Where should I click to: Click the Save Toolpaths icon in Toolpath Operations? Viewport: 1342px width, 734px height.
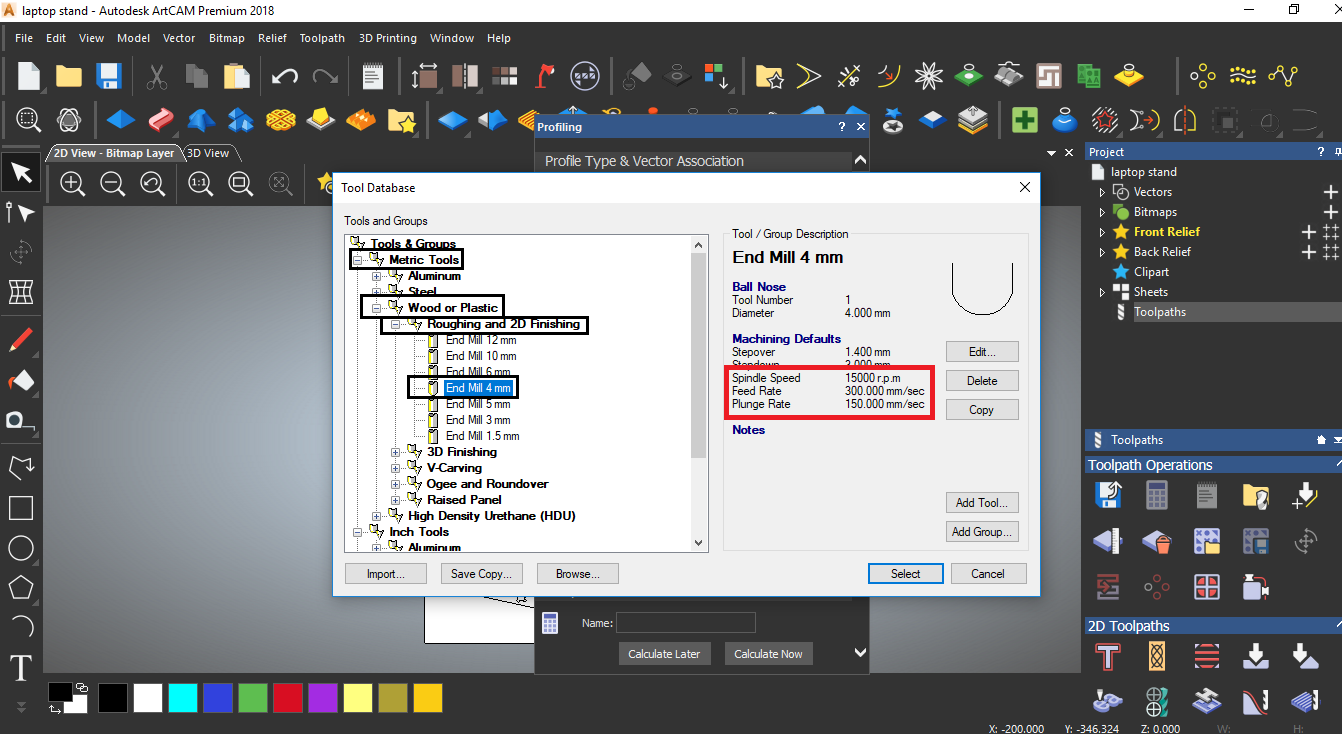[1107, 494]
